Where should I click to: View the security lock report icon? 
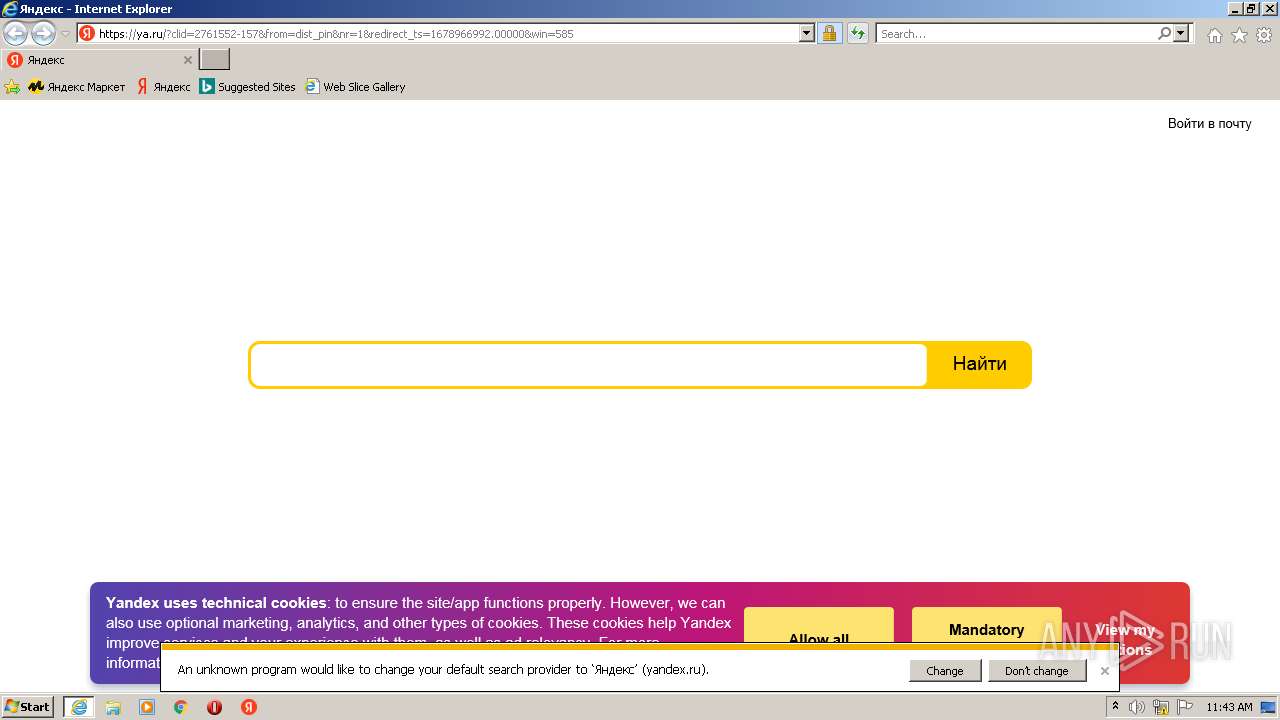click(x=829, y=33)
